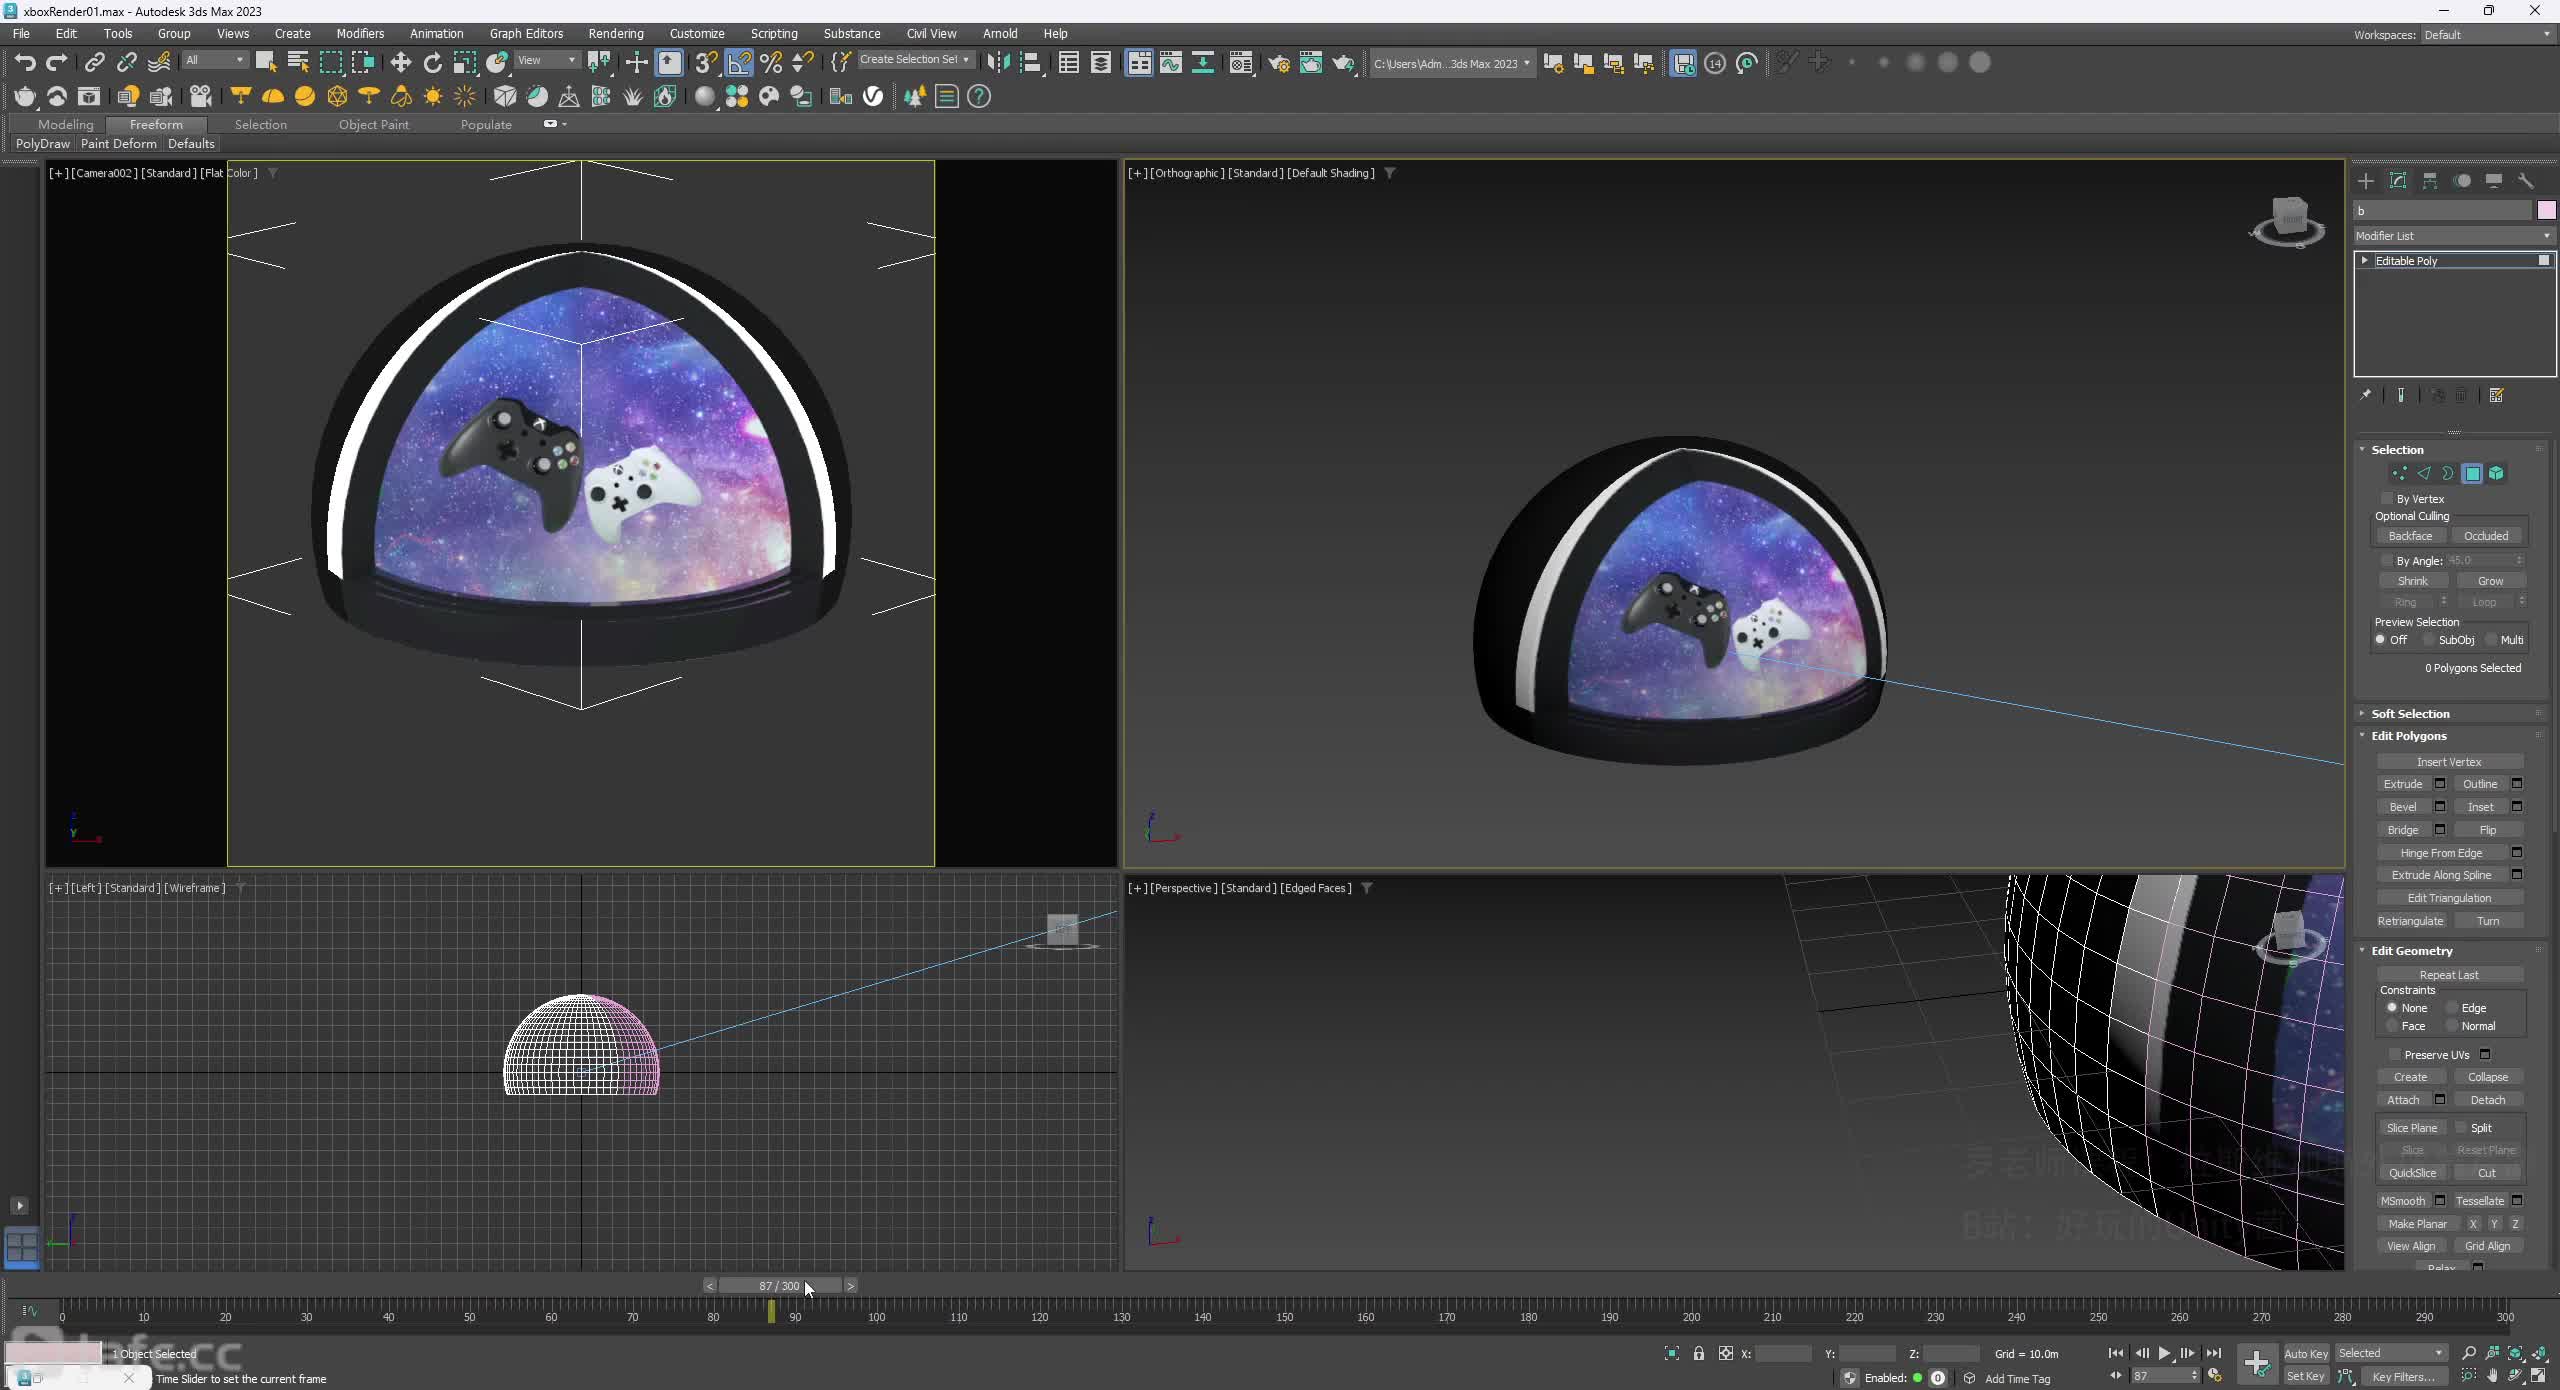Click the Detach button
Image resolution: width=2560 pixels, height=1390 pixels.
point(2488,1100)
